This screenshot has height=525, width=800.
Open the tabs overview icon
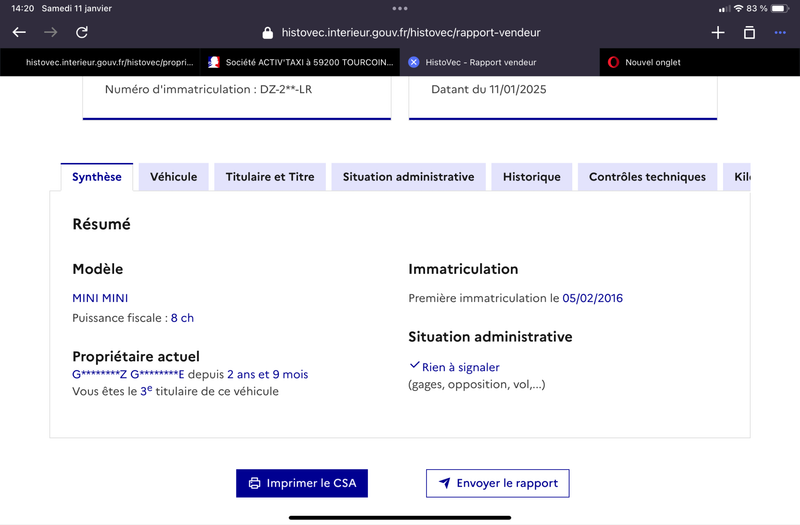[x=749, y=33]
